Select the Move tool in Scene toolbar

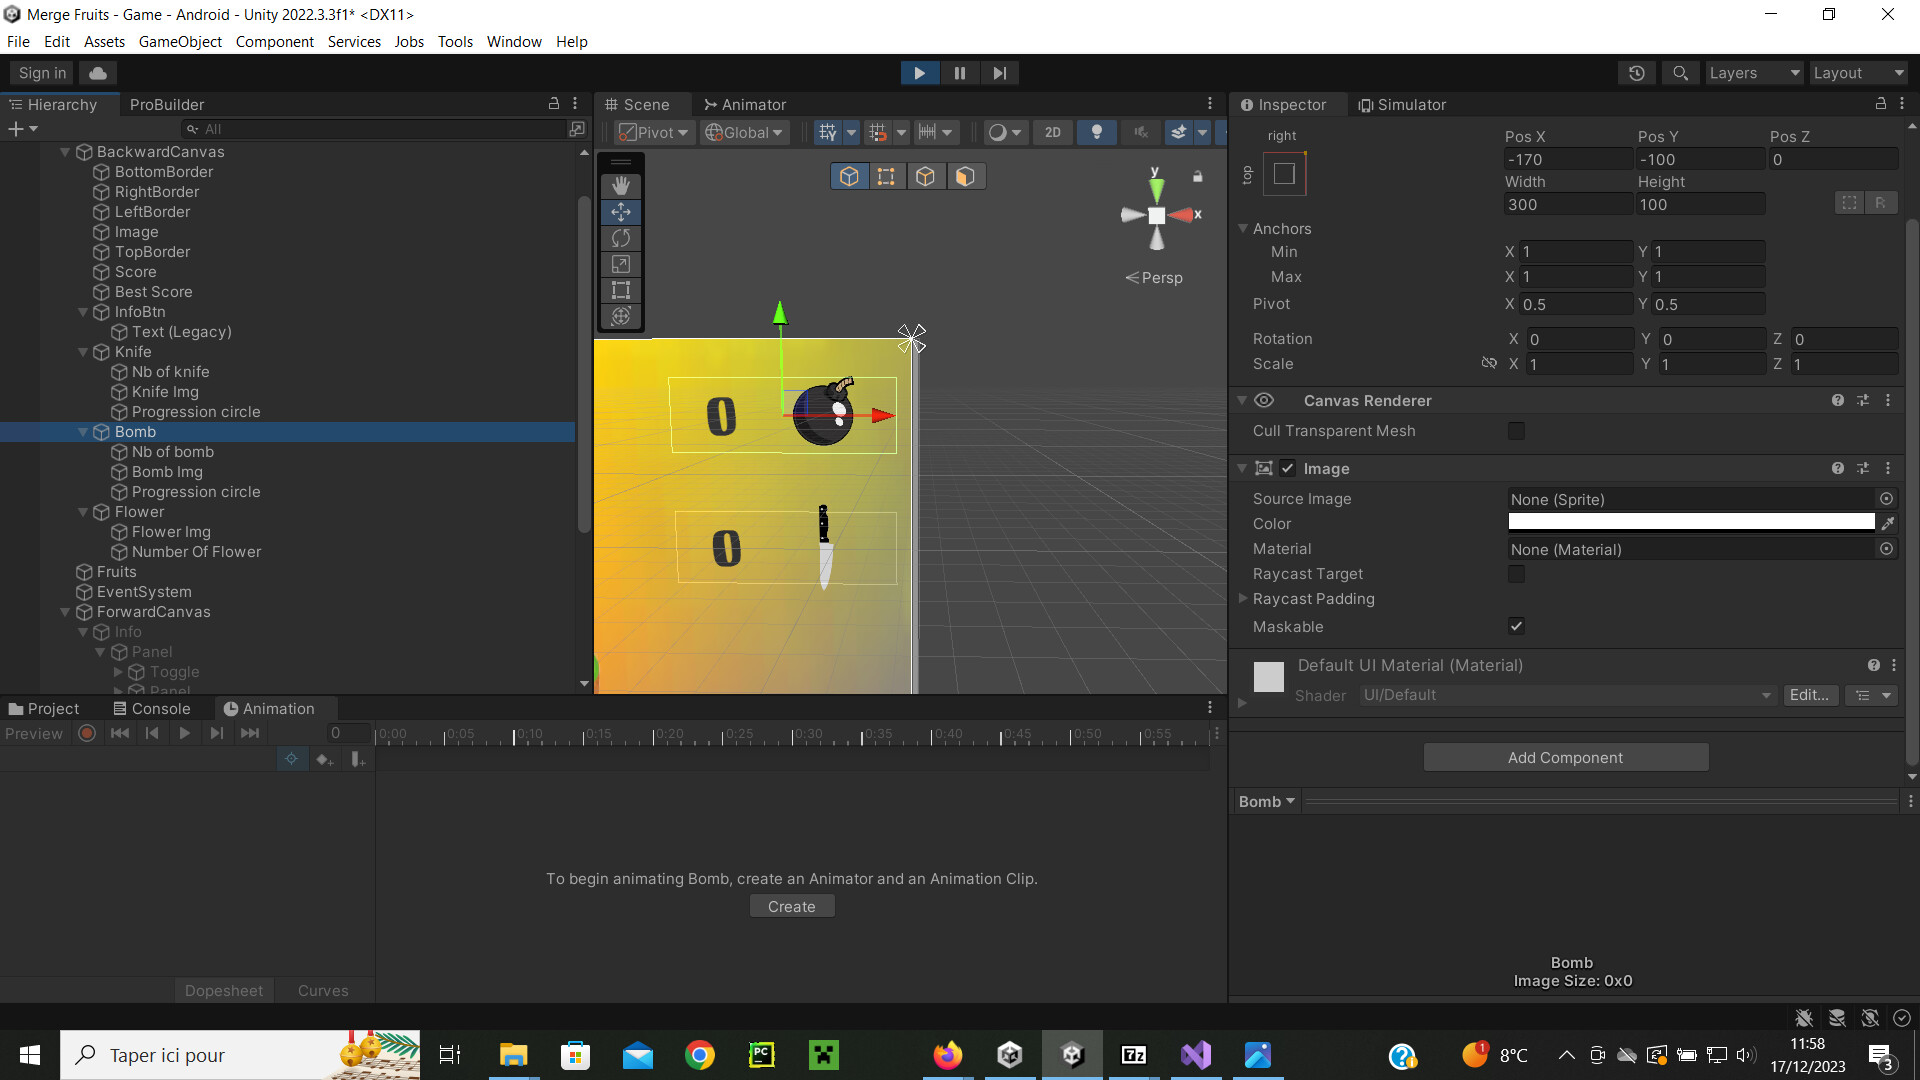[x=620, y=212]
